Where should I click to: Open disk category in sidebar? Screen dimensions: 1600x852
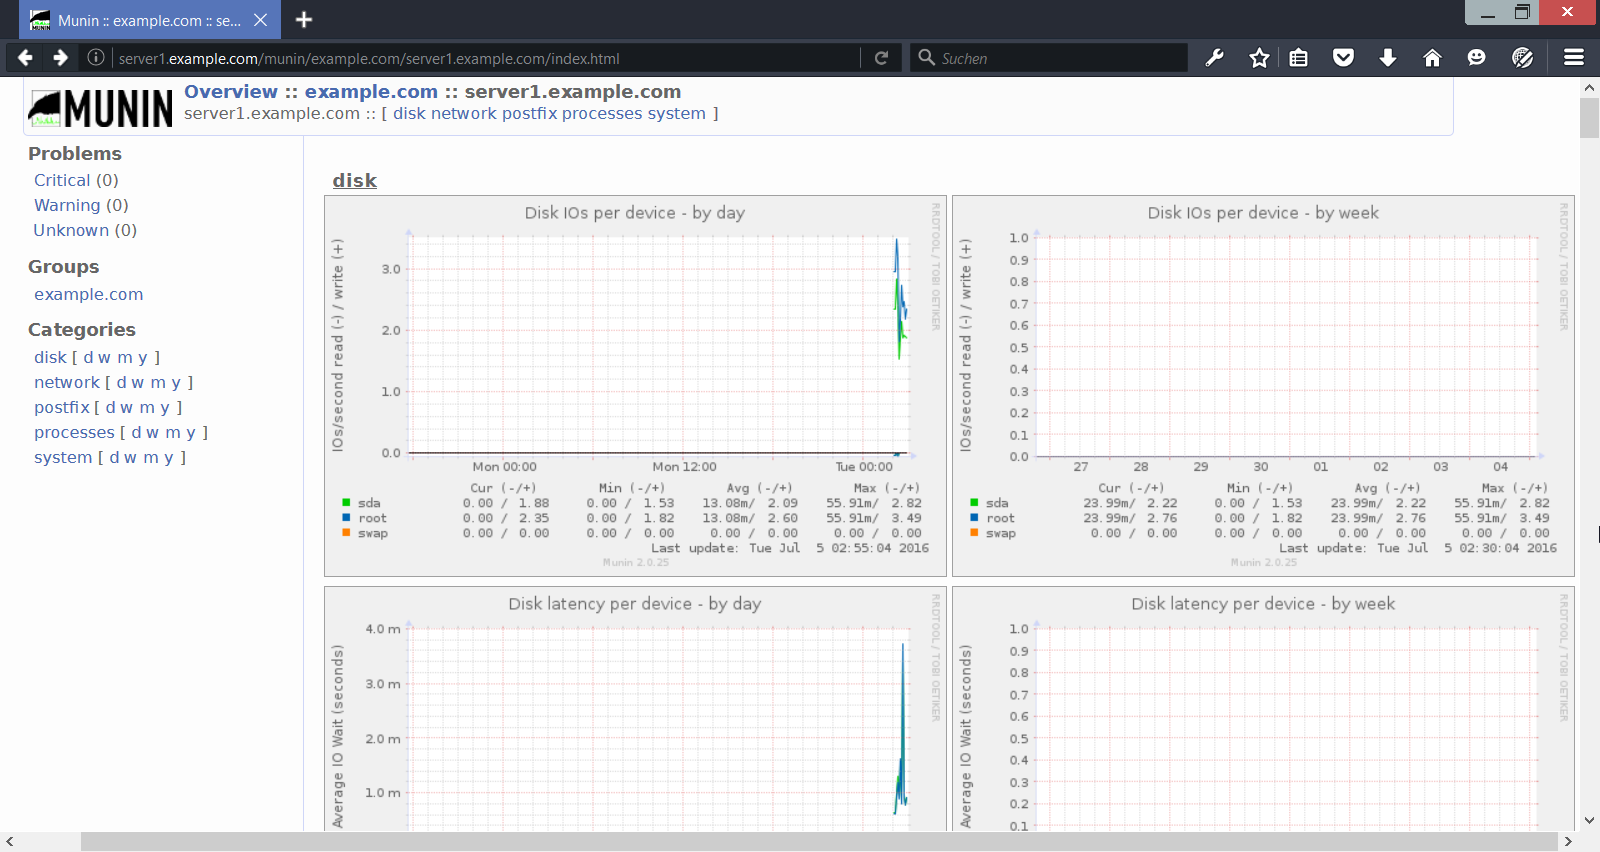coord(50,357)
